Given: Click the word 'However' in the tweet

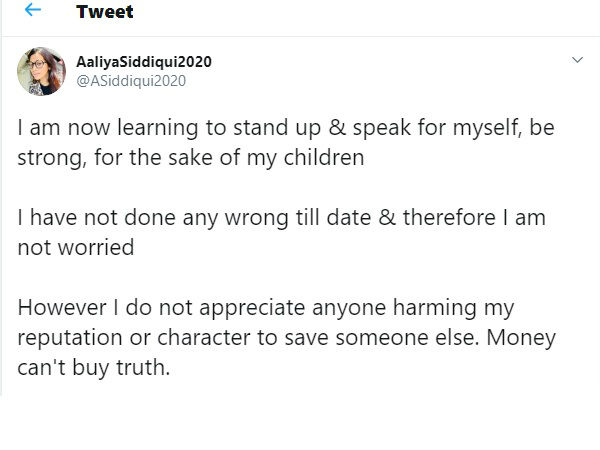Looking at the screenshot, I should point(62,308).
